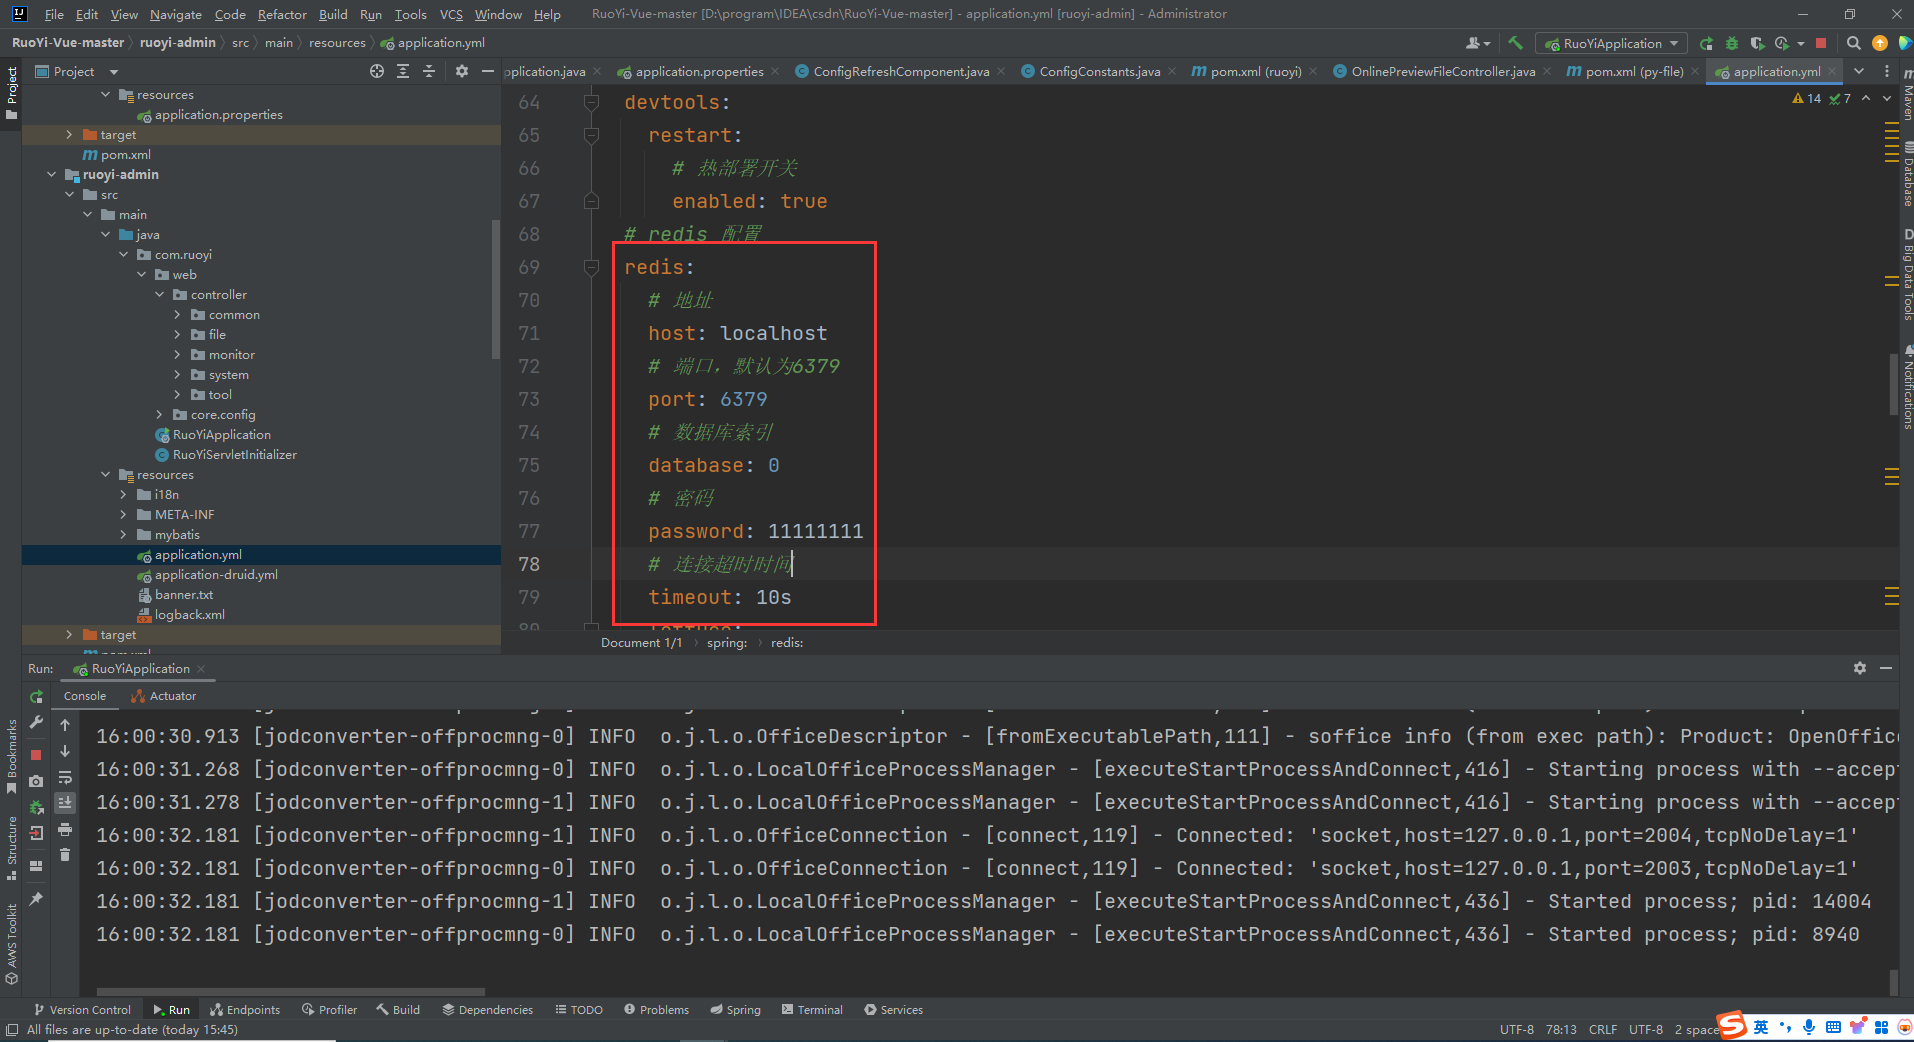Click the Rerun RuoYiApplication icon in top toolbar

coord(1706,43)
